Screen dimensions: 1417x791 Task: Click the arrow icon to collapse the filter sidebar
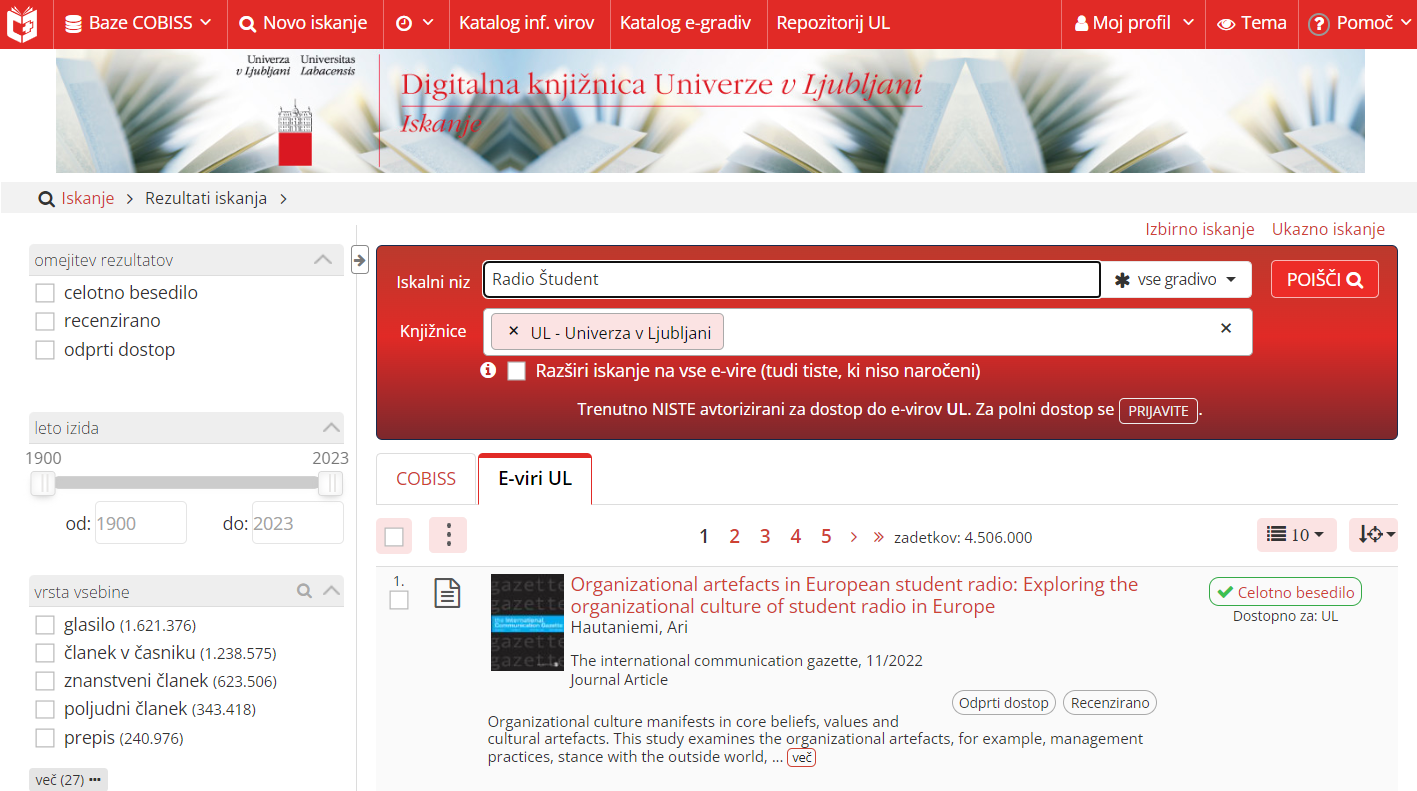(x=360, y=260)
